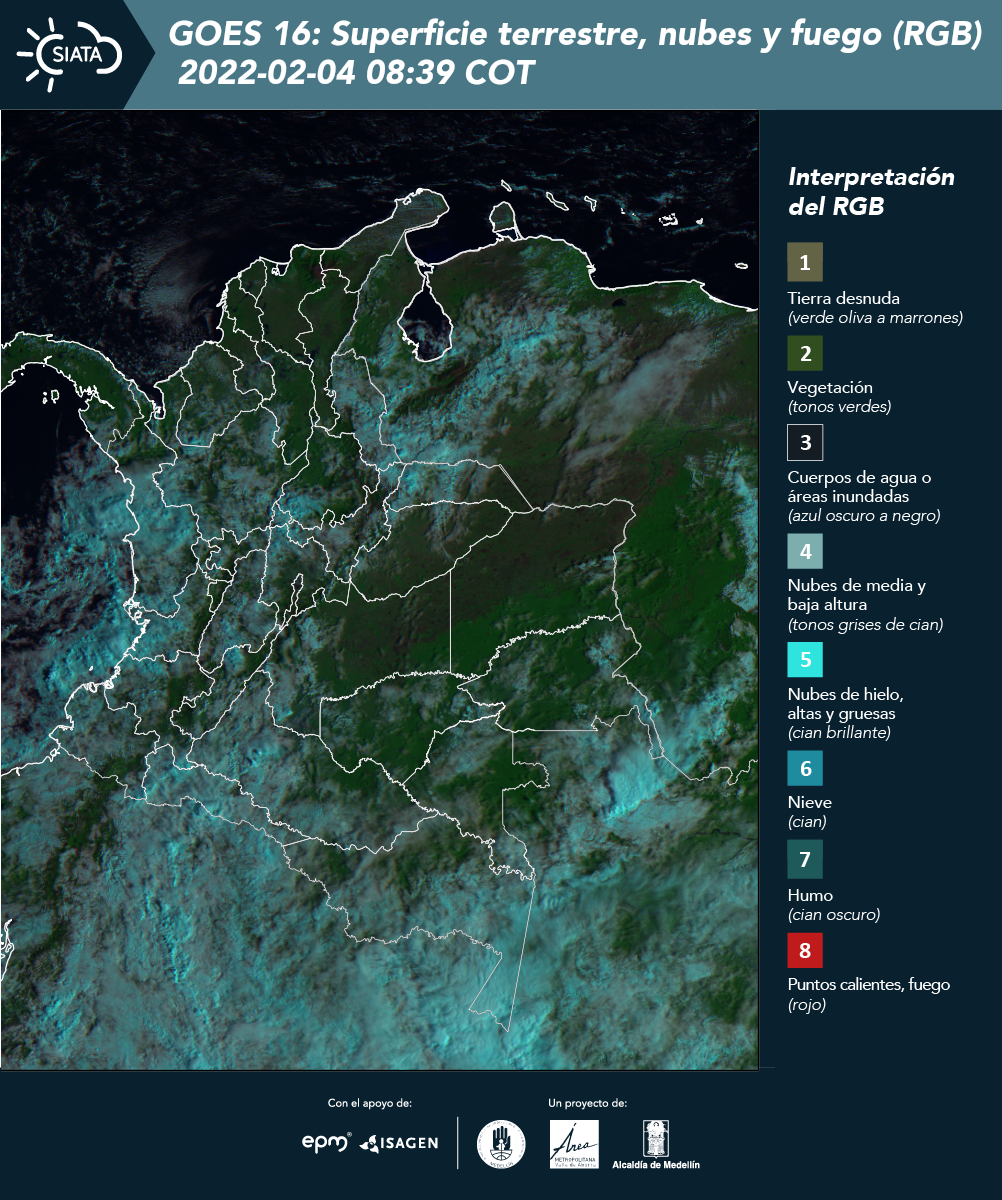
Task: Click the 'Puntos calientes, fuego' label
Action: [869, 985]
